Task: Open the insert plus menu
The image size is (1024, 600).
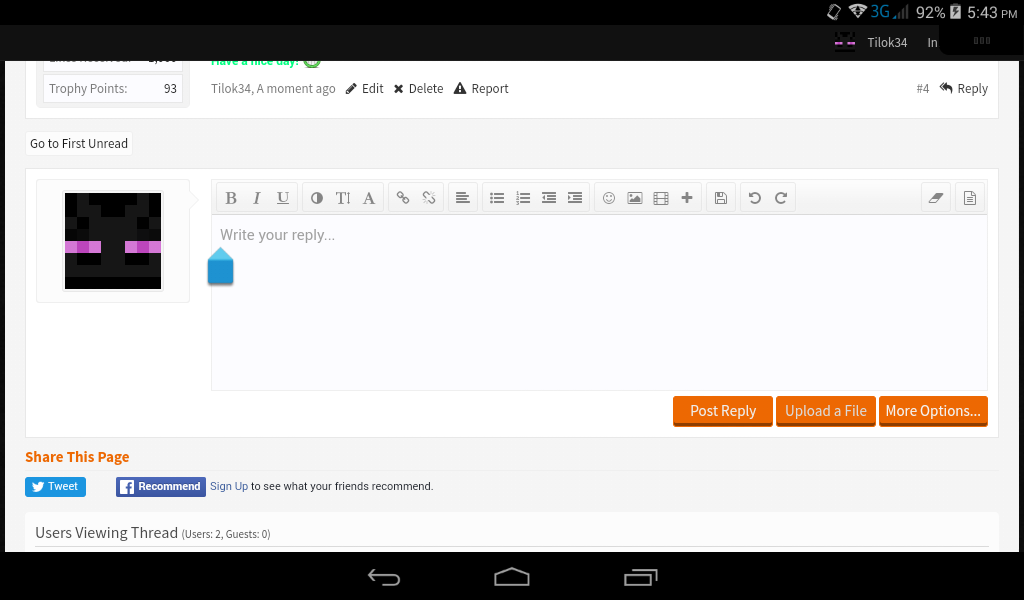Action: (x=687, y=198)
